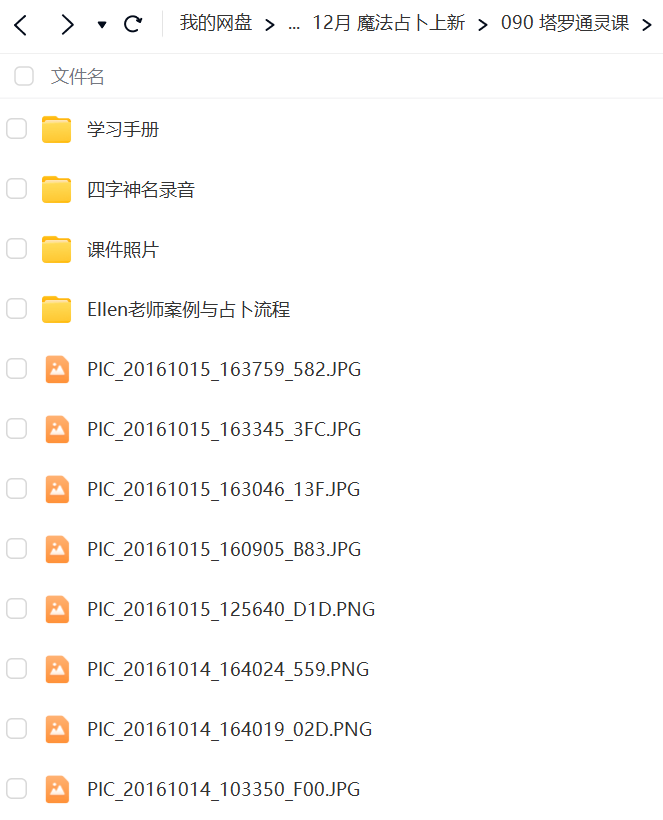Navigate to 12月 魔法占卜上新 breadcrumb
Viewport: 663px width, 820px height.
(388, 23)
